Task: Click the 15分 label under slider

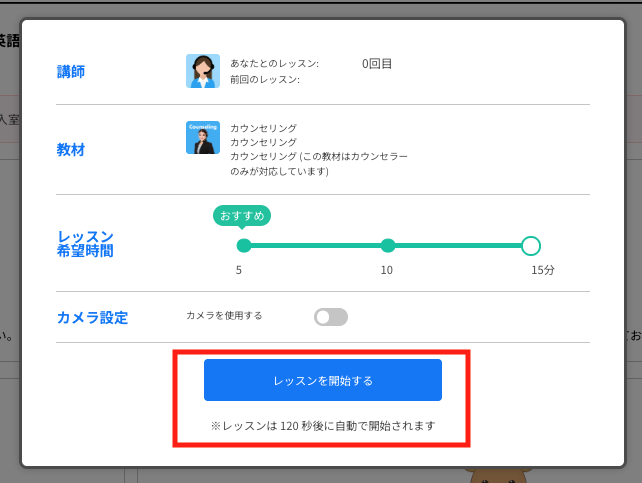Action: click(x=542, y=270)
